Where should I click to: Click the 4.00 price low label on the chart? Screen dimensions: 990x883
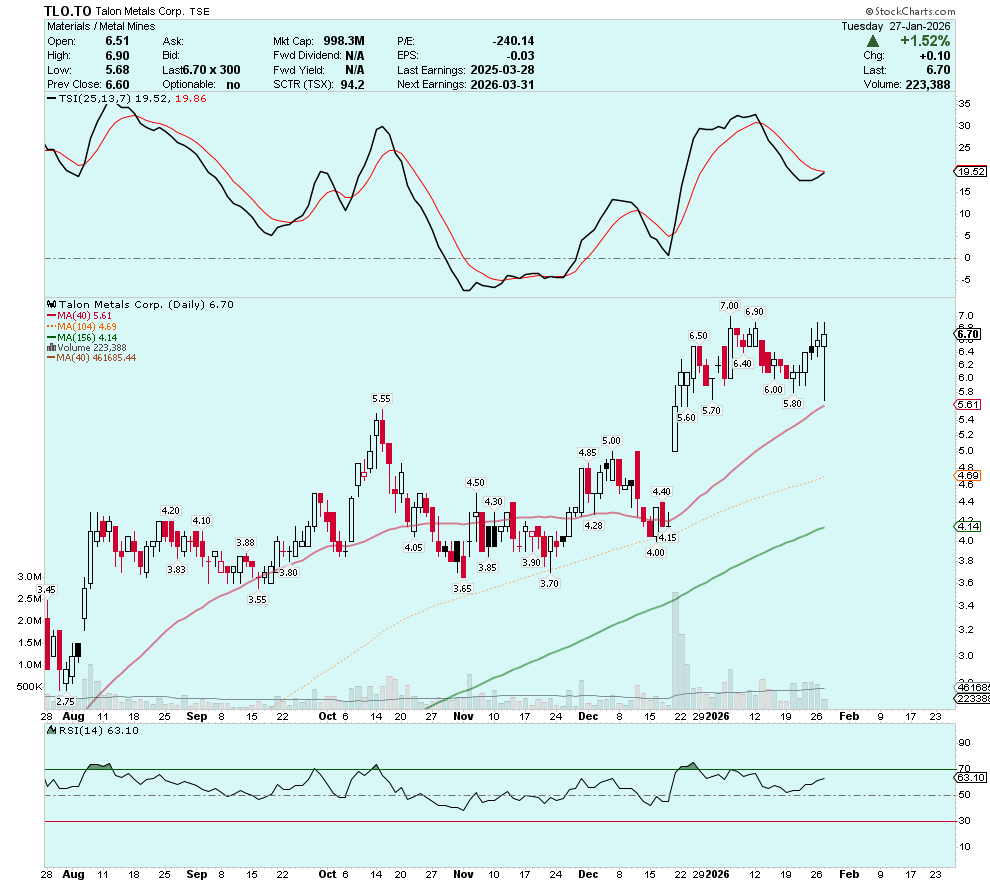coord(655,552)
